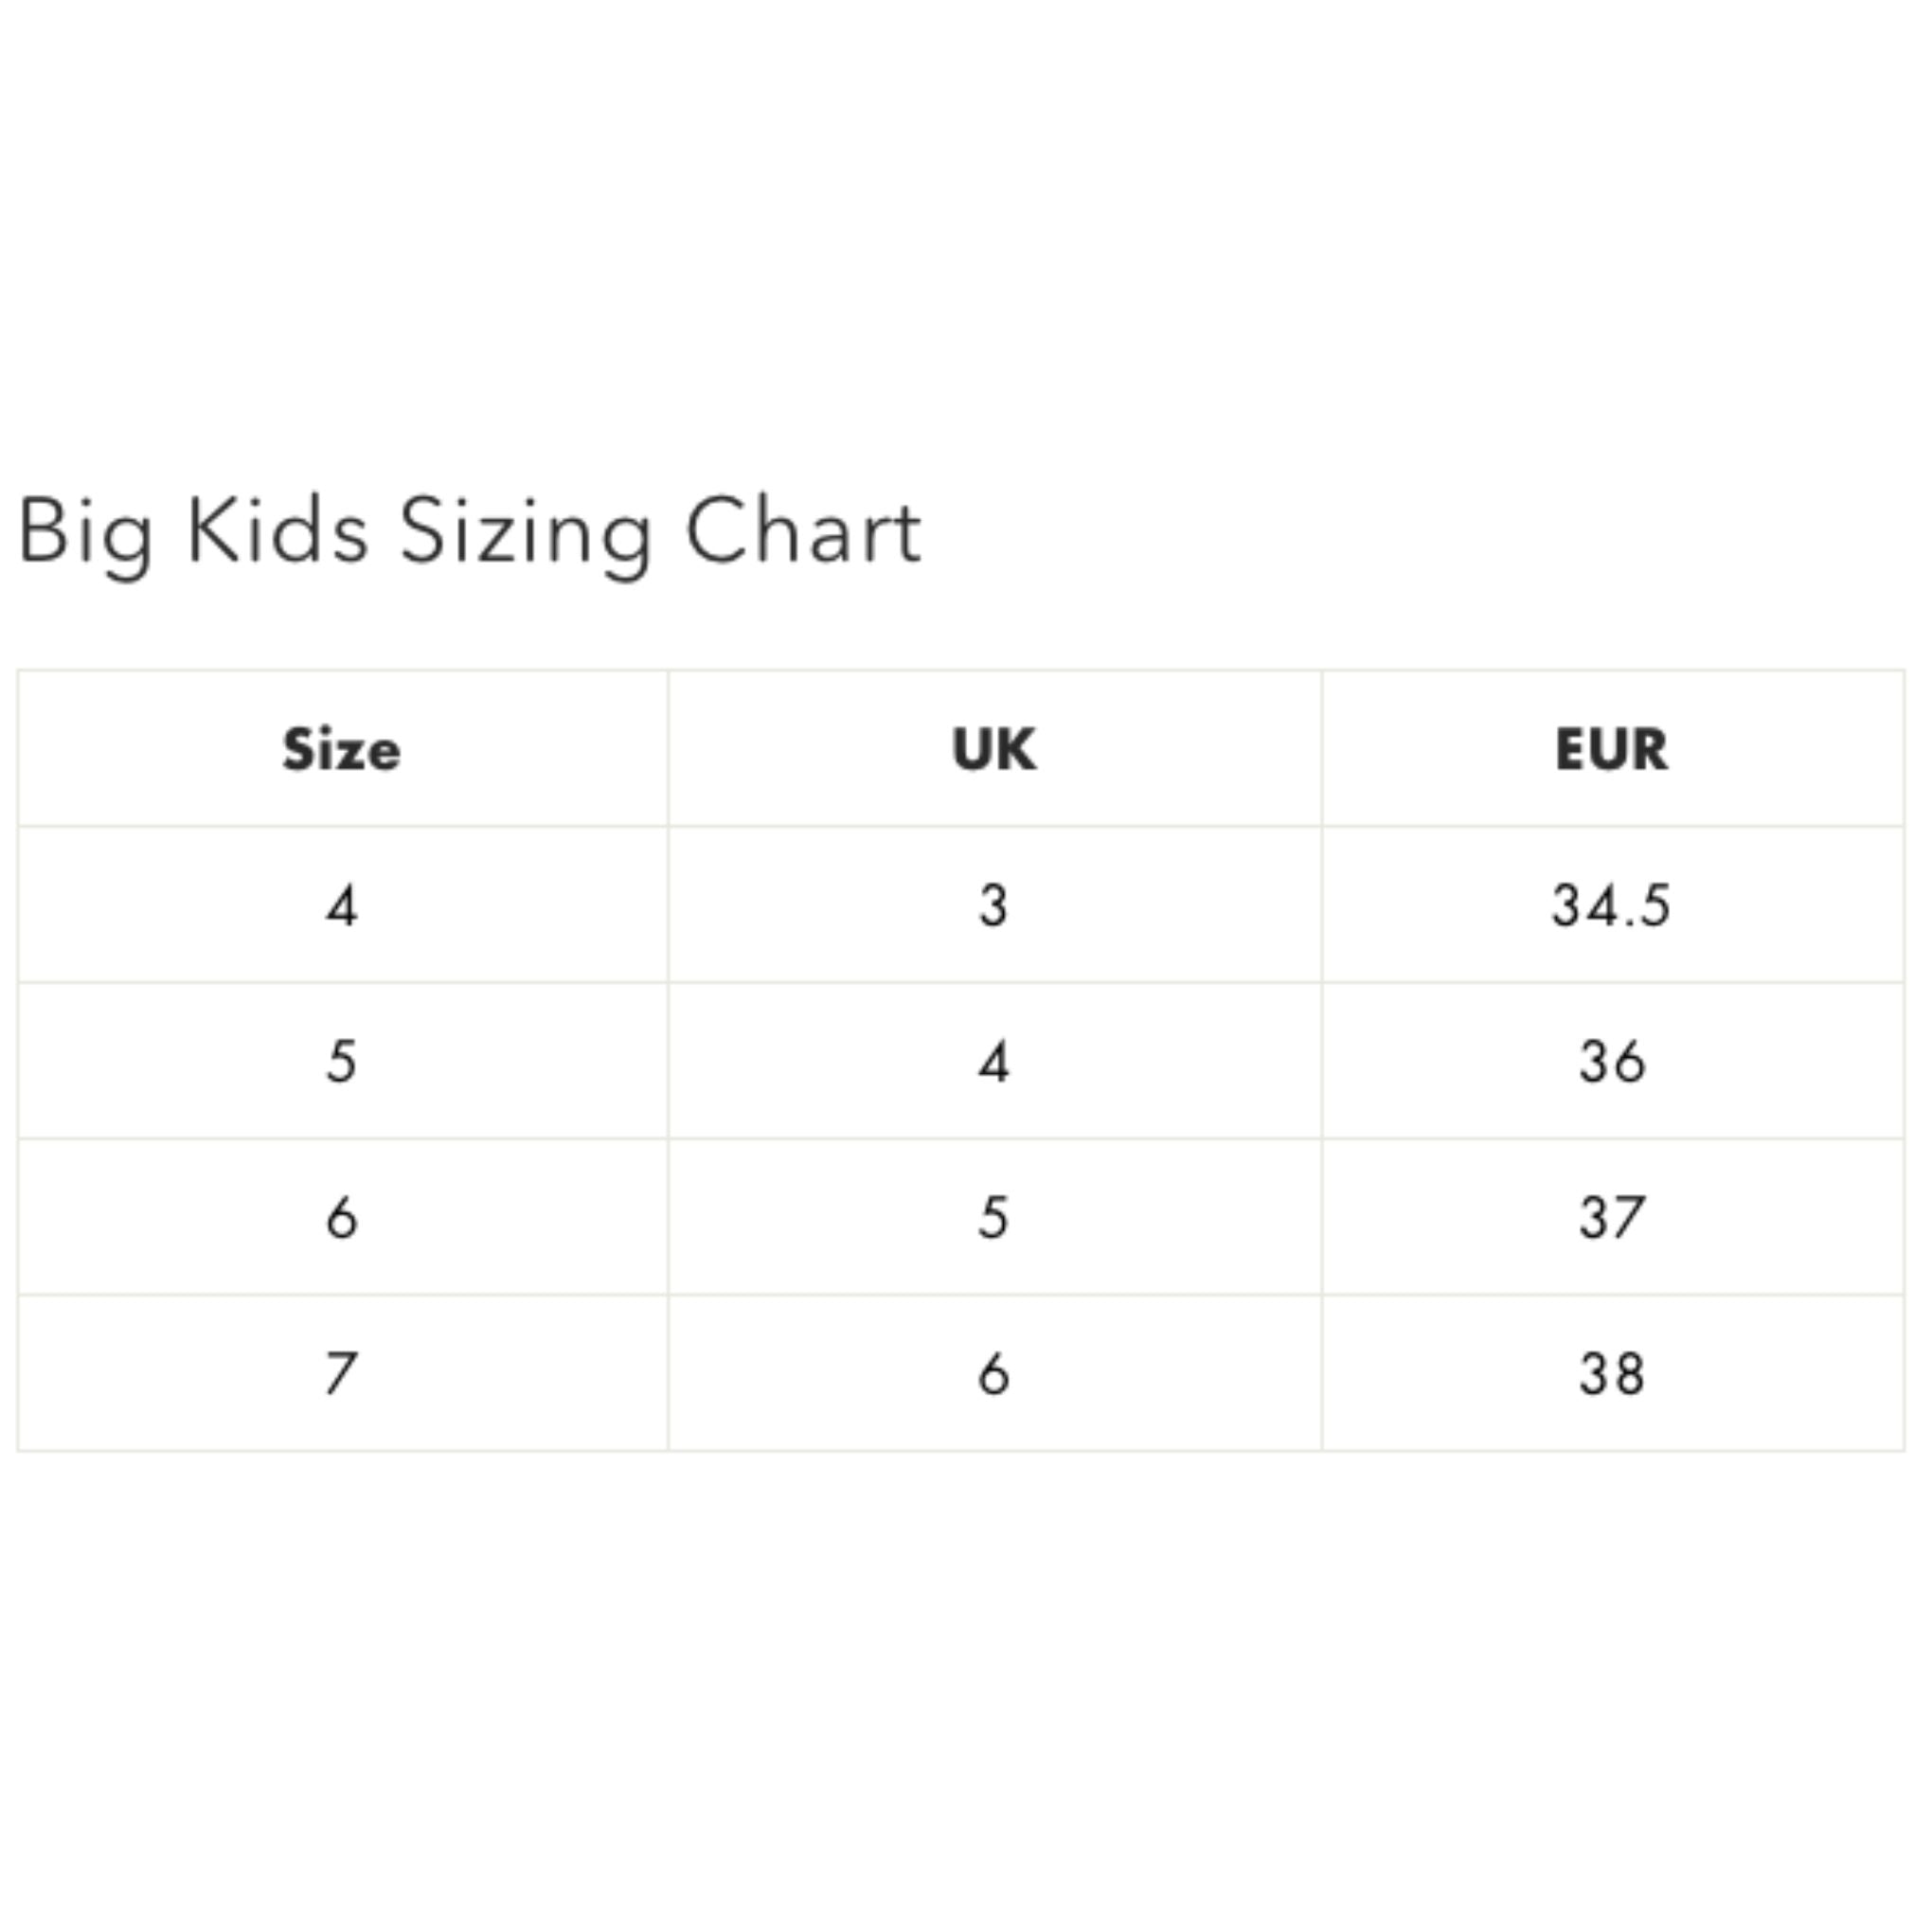Image resolution: width=1932 pixels, height=1932 pixels.
Task: Select the 4 in the UK column
Action: 994,1062
